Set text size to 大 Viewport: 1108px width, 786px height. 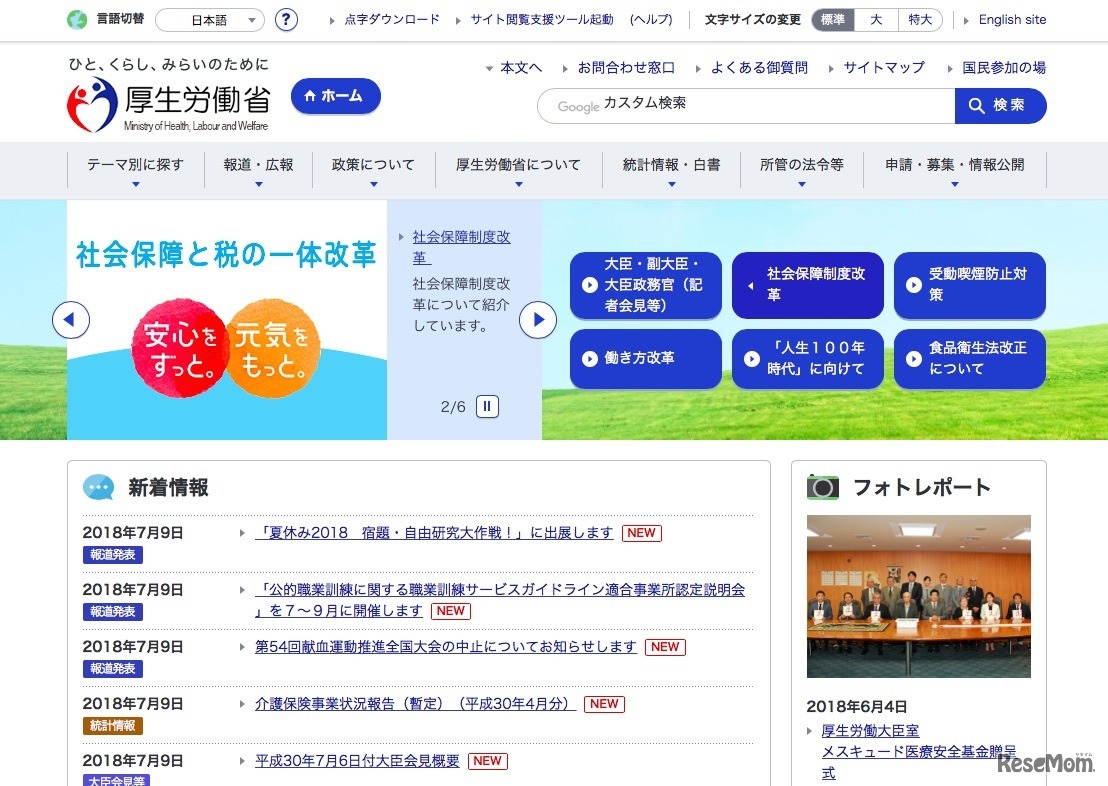pyautogui.click(x=875, y=19)
